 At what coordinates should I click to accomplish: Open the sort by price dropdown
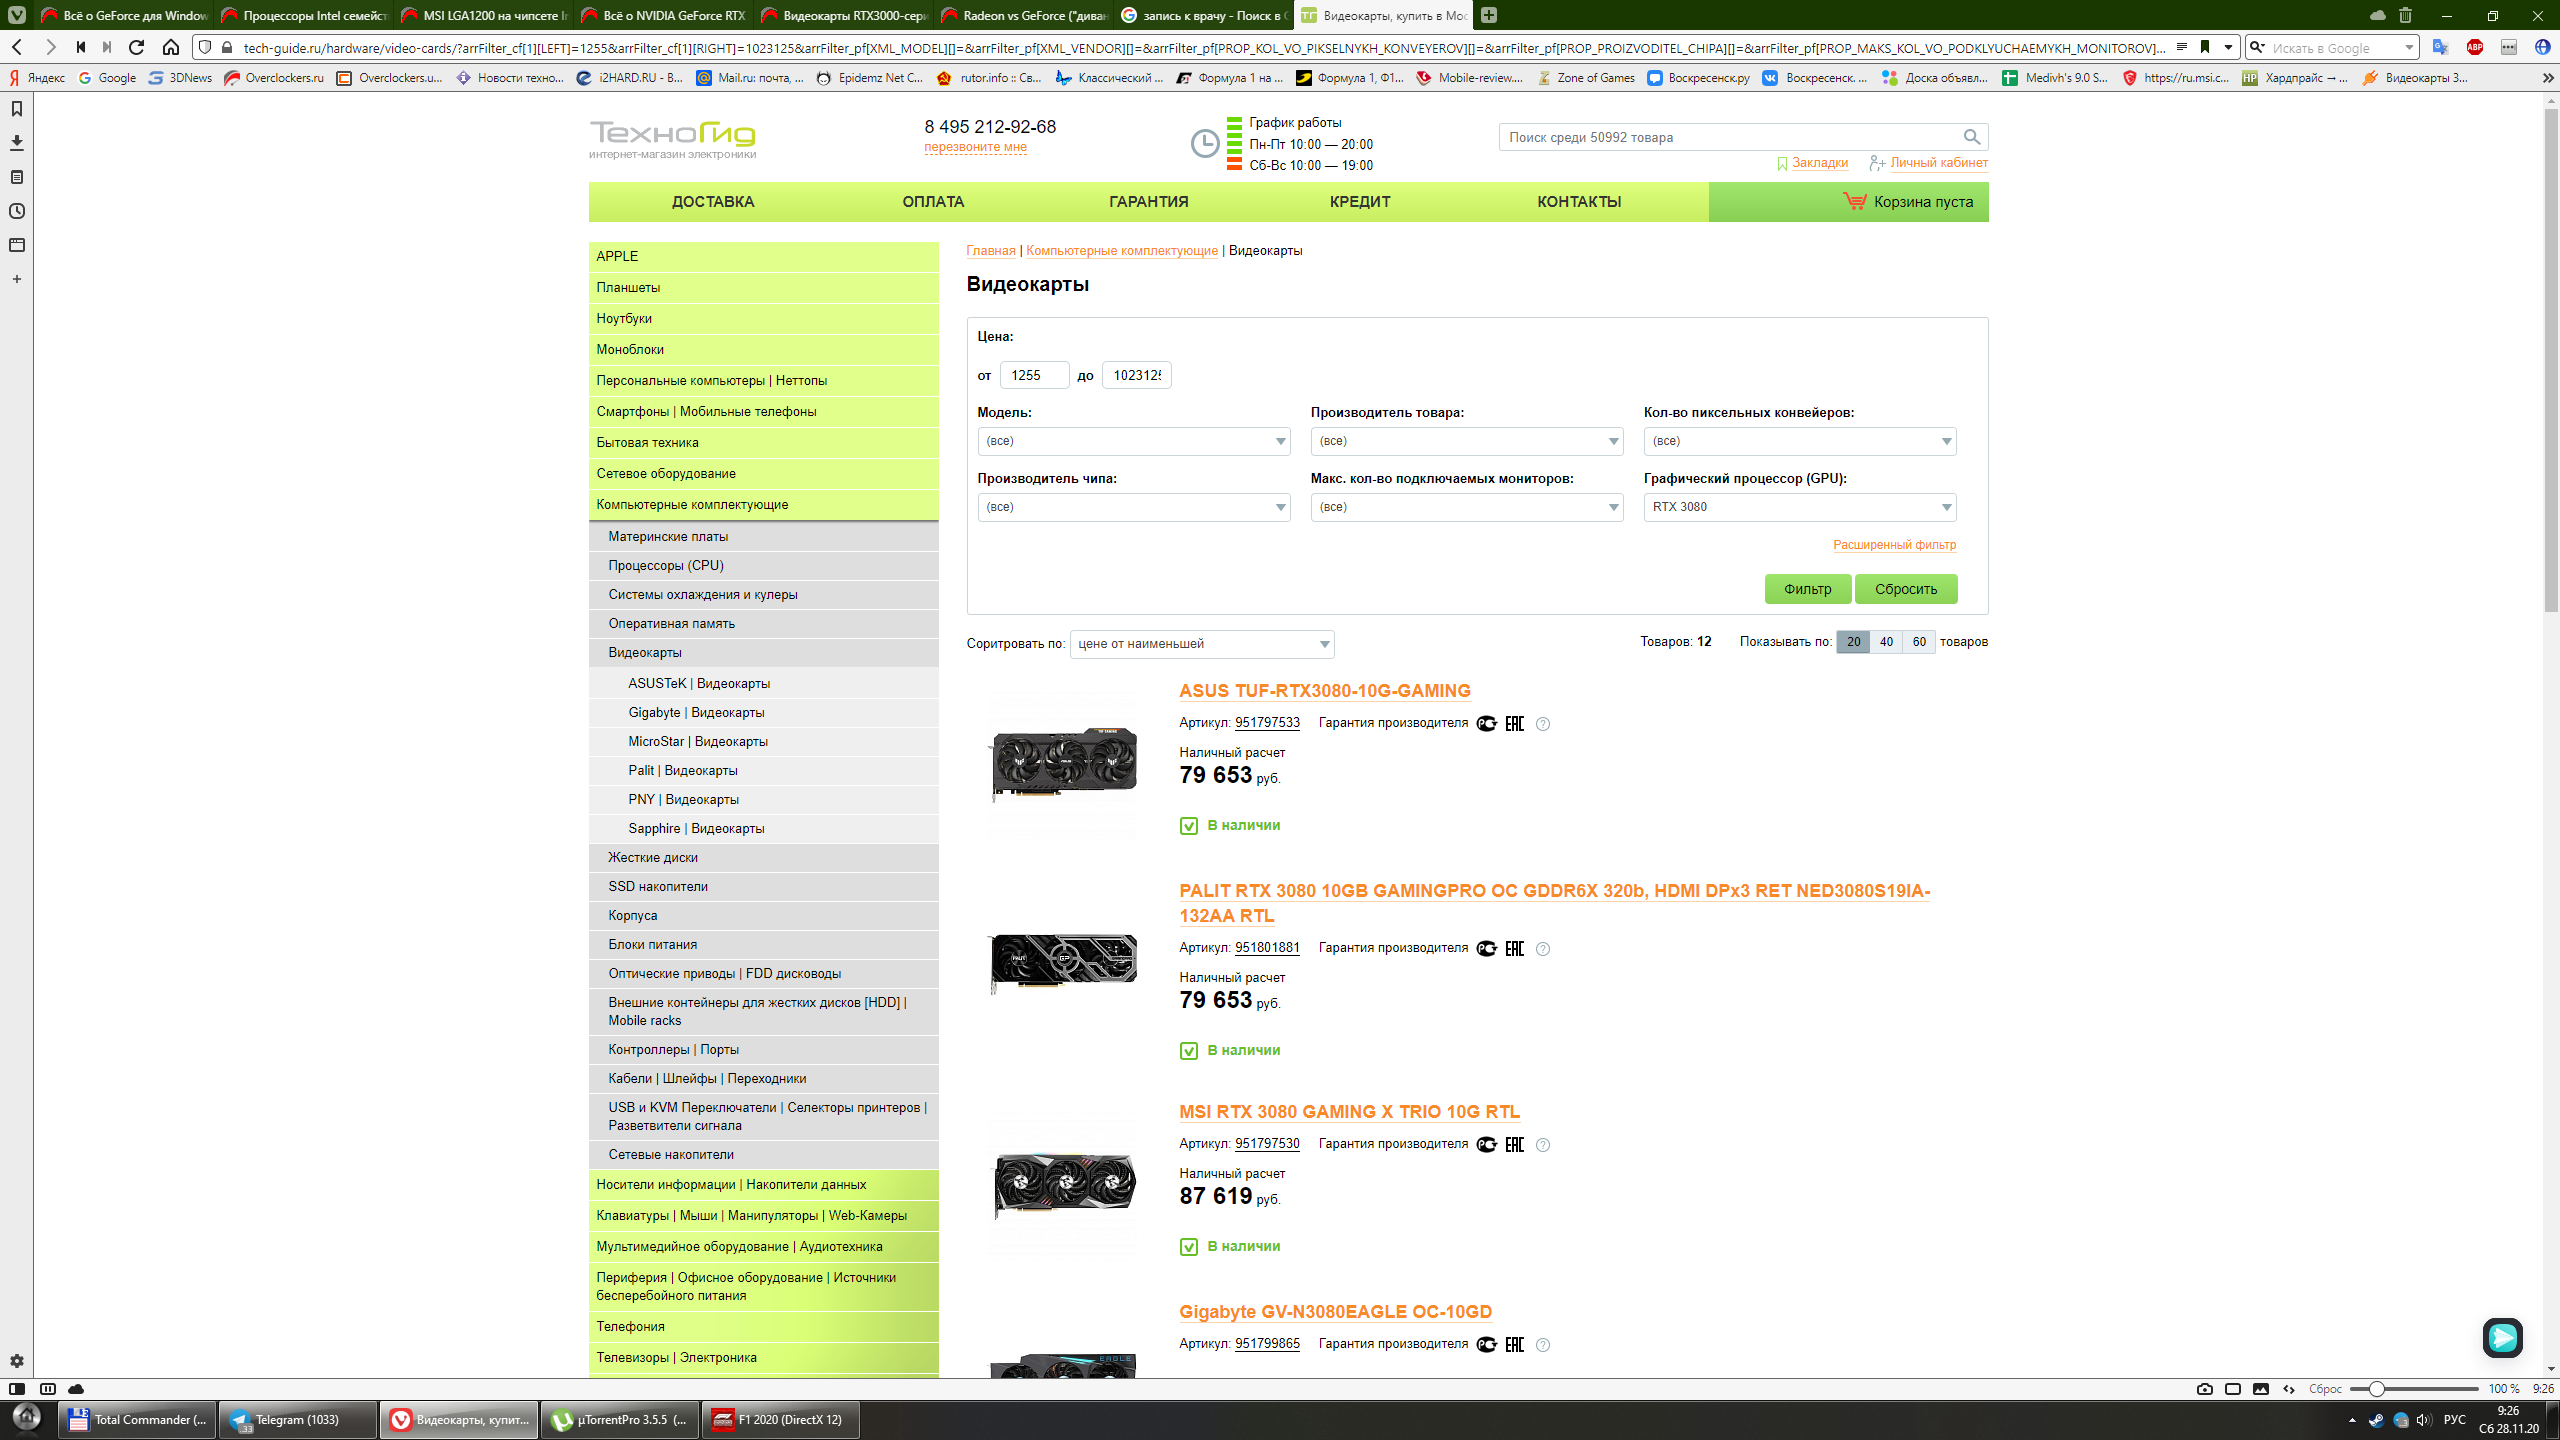(x=1201, y=644)
